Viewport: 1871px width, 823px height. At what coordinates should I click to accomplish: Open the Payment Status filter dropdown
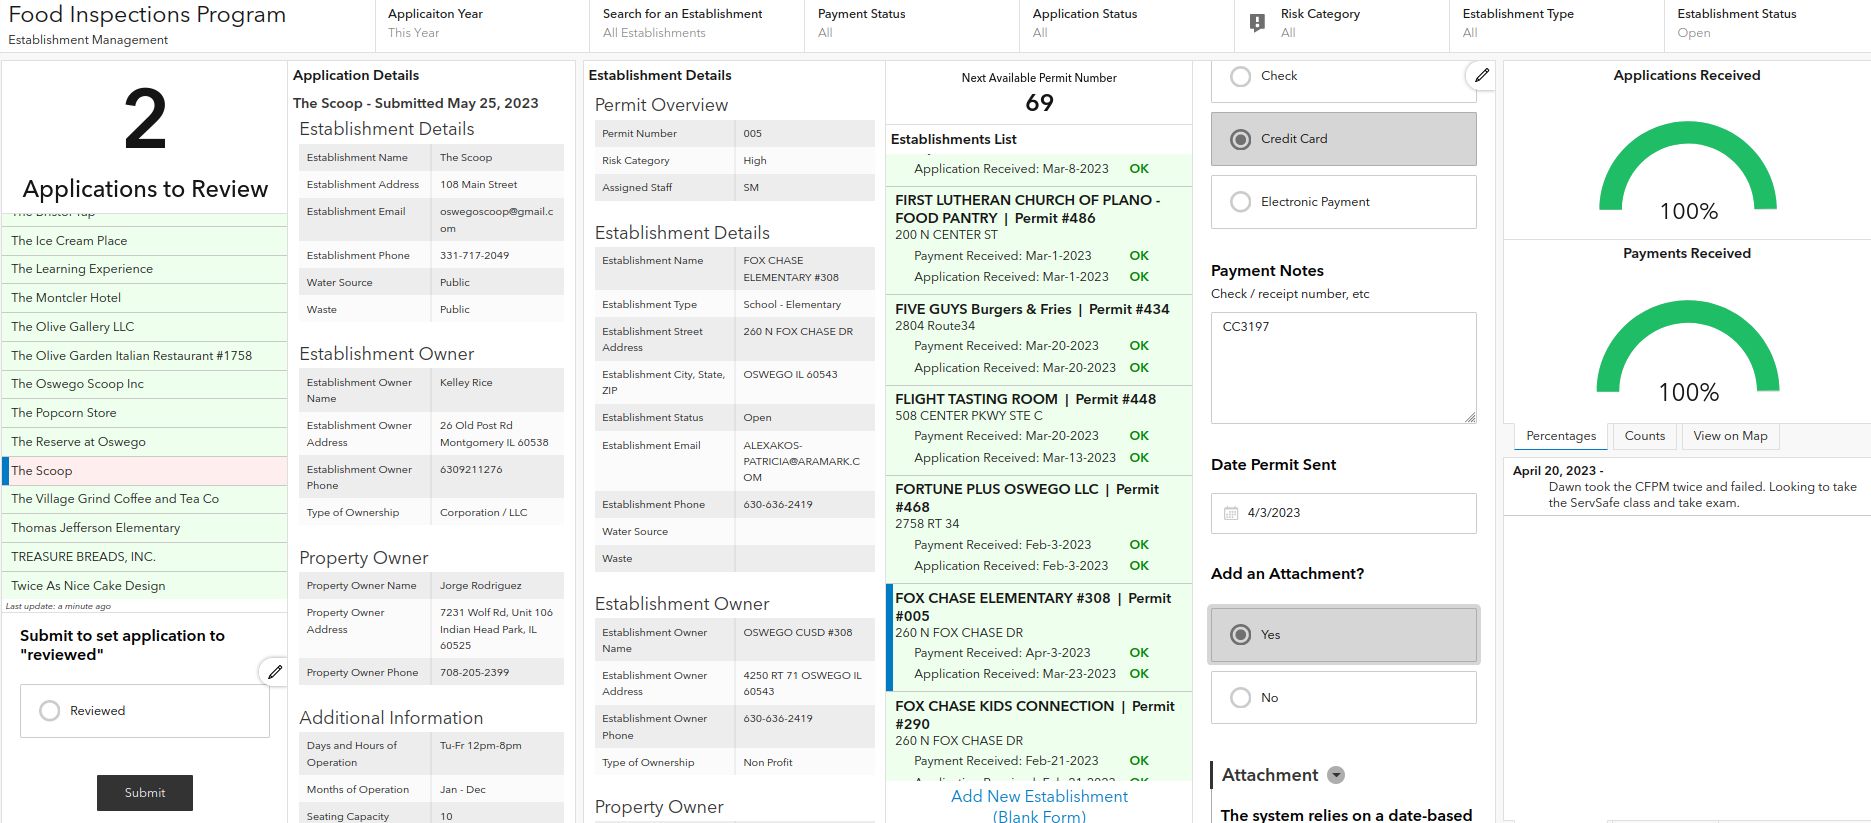coord(910,24)
